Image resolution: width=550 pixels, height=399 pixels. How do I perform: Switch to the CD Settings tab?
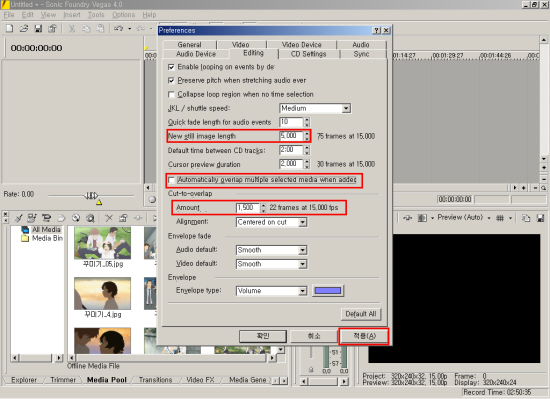point(309,54)
